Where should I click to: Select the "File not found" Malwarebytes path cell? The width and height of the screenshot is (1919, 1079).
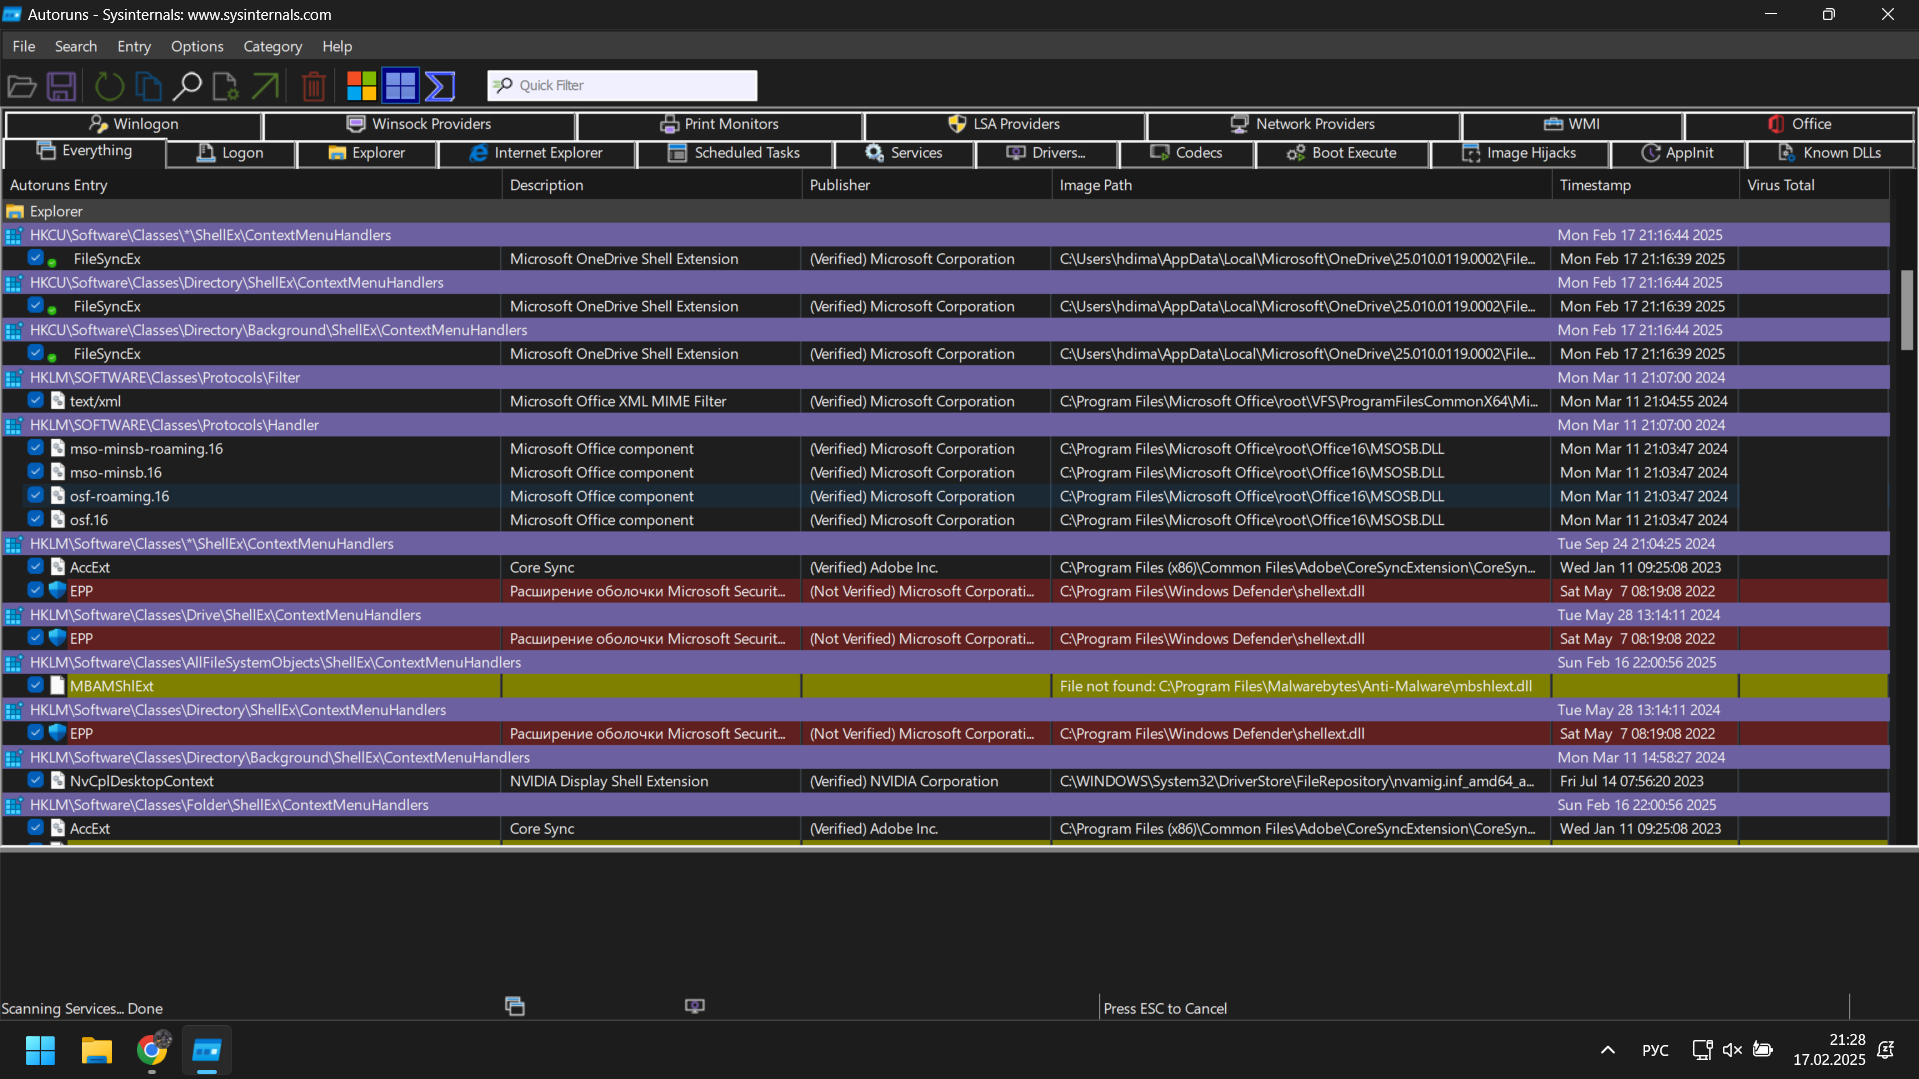1301,686
